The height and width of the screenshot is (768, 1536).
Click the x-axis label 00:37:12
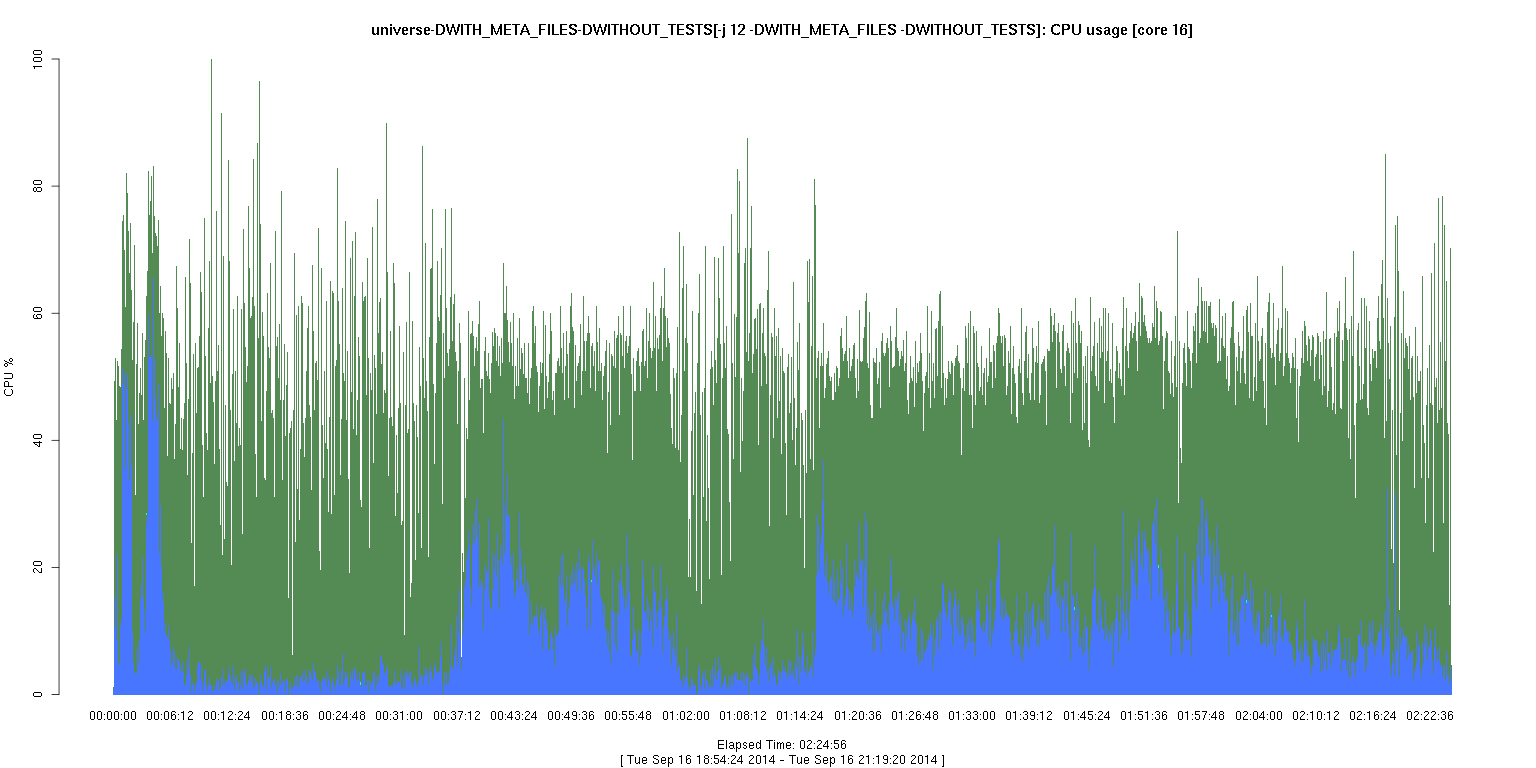pos(457,716)
